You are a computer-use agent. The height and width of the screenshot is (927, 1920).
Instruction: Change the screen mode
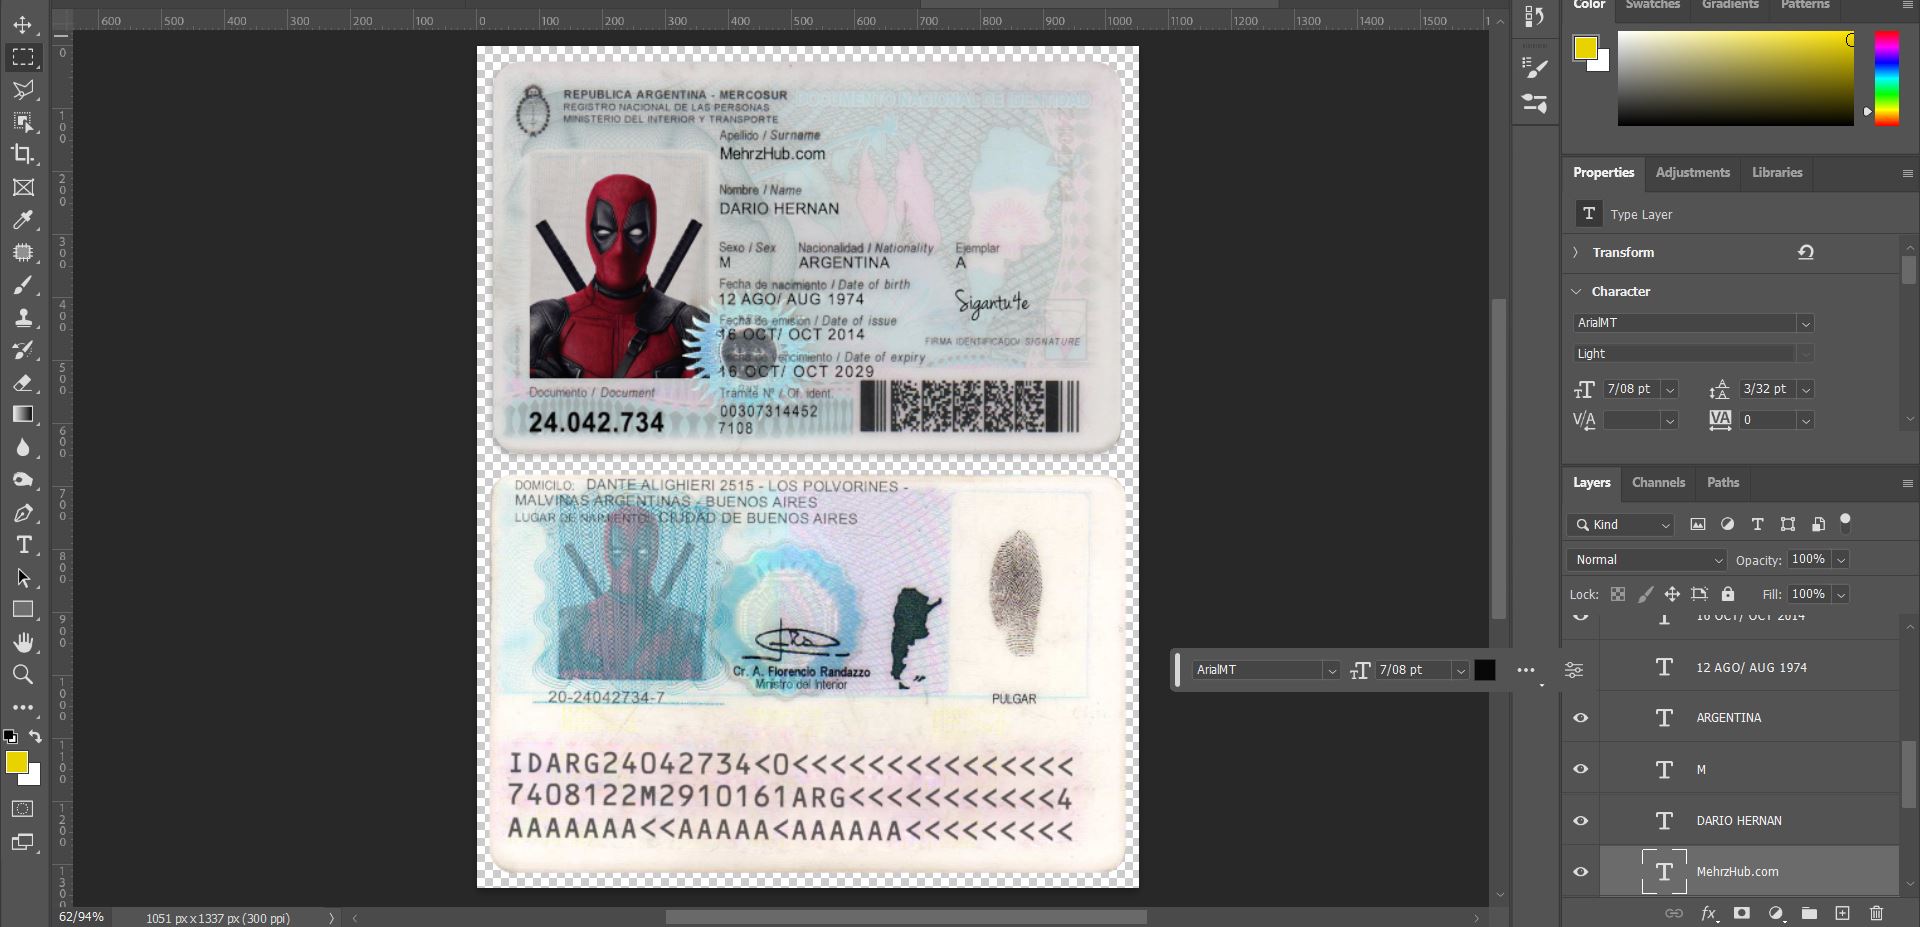[x=23, y=842]
